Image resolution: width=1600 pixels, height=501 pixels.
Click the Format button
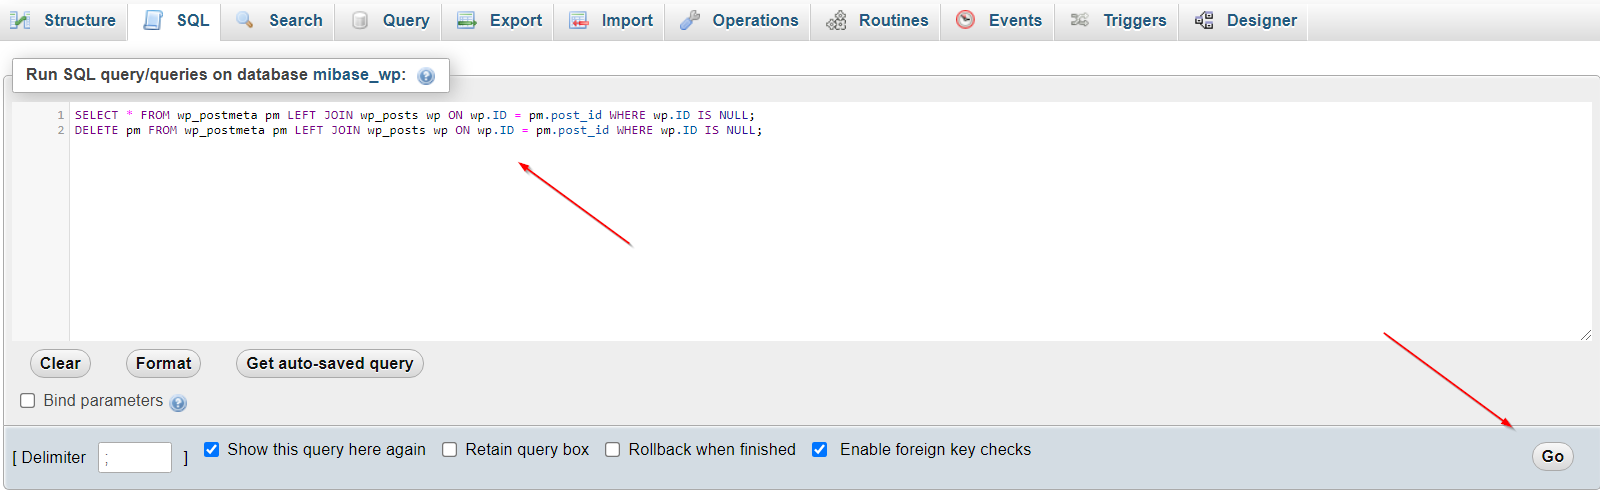[163, 363]
